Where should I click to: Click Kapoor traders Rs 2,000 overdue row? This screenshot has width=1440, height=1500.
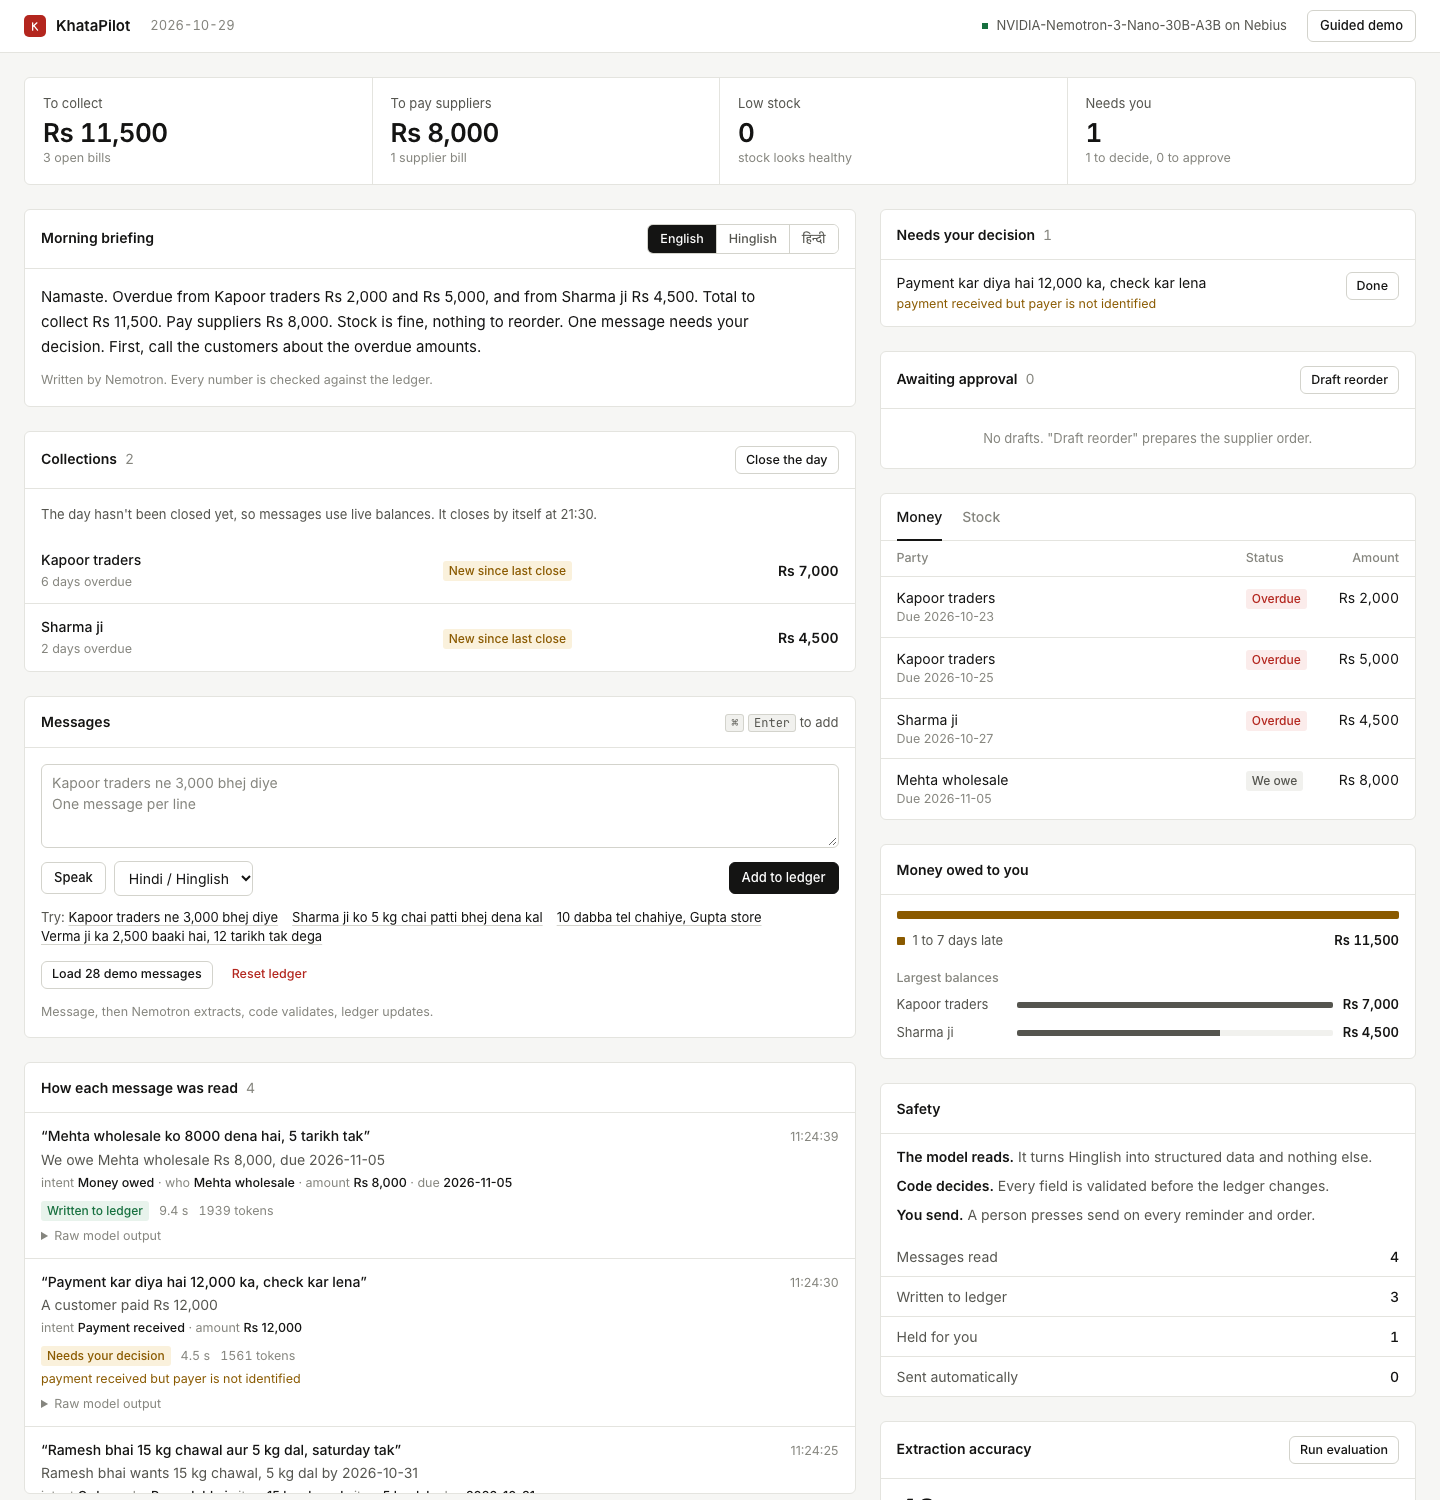(1148, 607)
